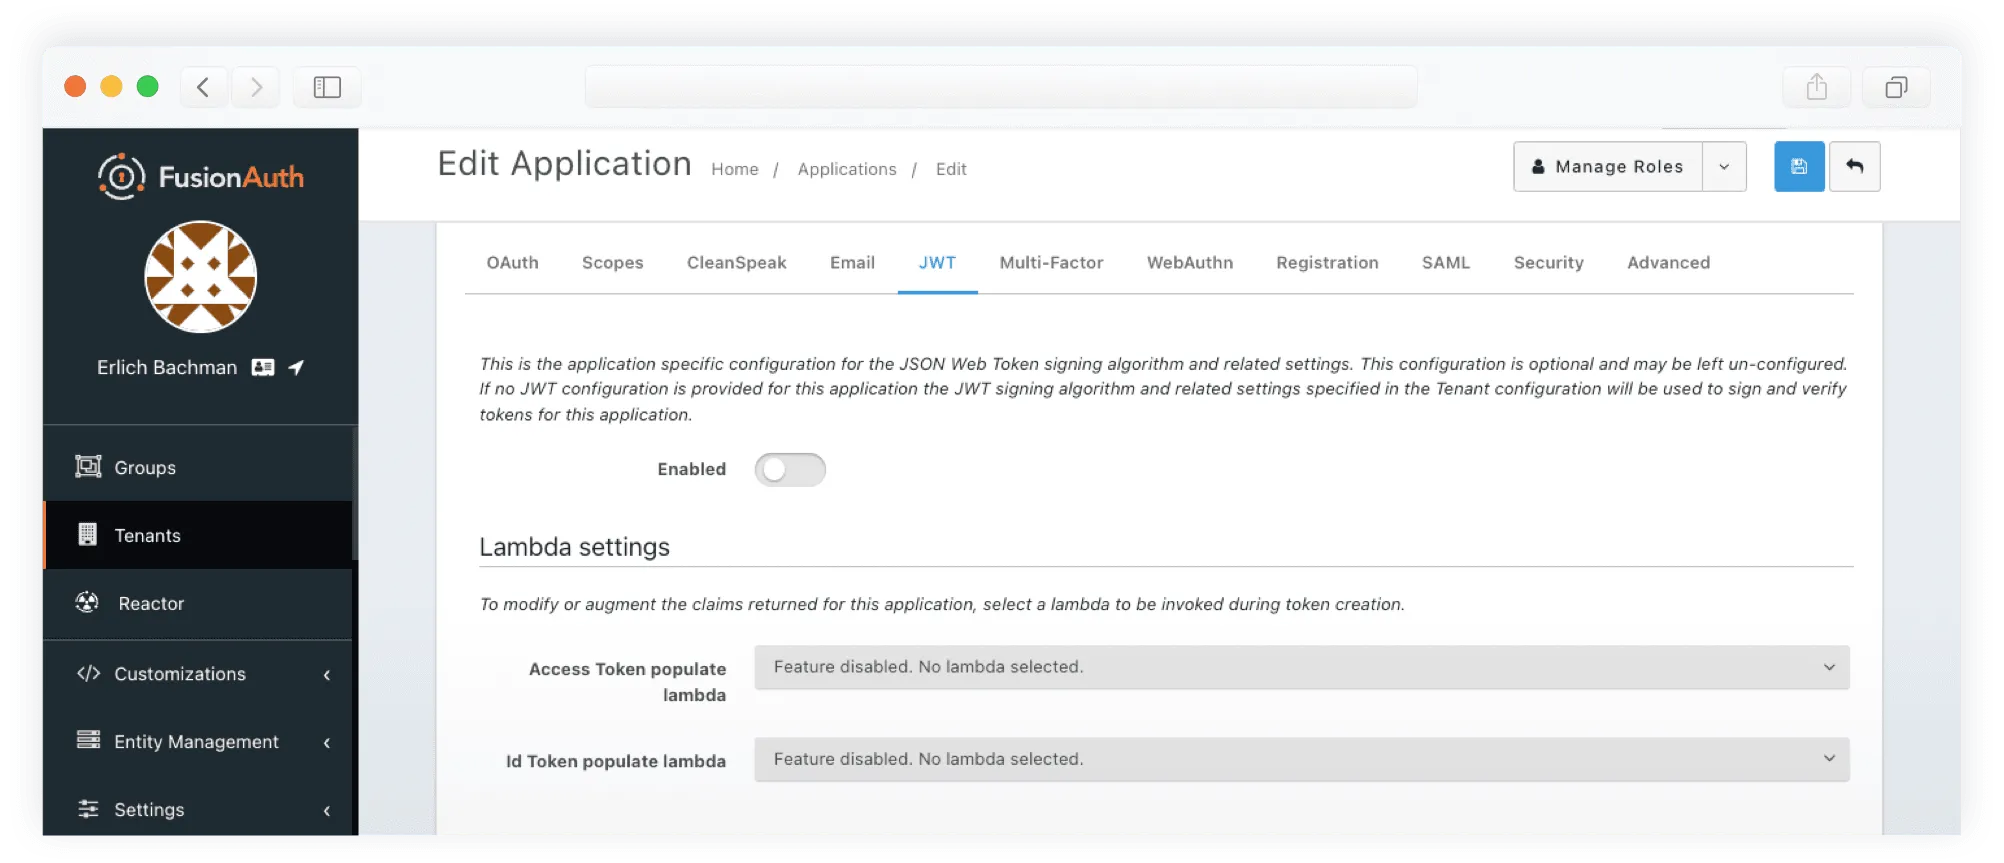Click the browser tab overview icon
This screenshot has height=863, width=2004.
tap(1896, 87)
